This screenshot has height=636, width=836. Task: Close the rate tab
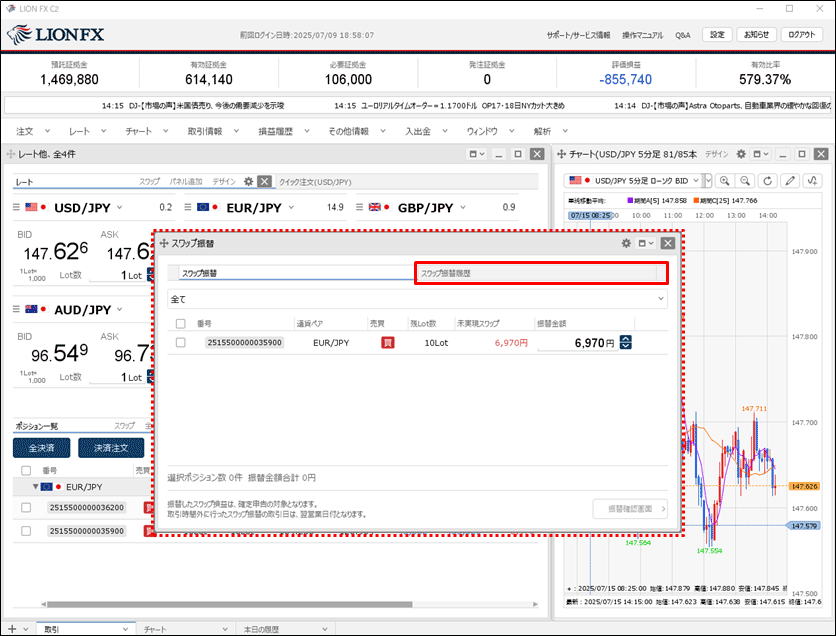(264, 181)
